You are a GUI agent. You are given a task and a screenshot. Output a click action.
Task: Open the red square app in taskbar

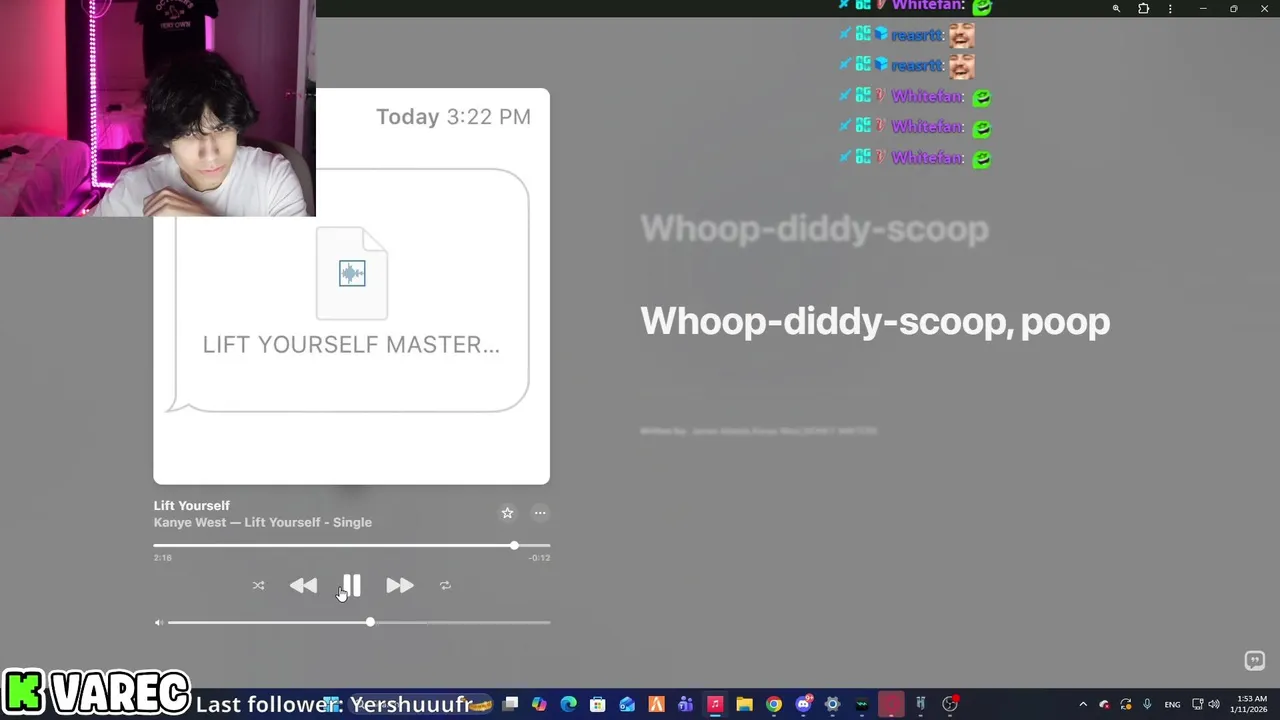point(891,704)
